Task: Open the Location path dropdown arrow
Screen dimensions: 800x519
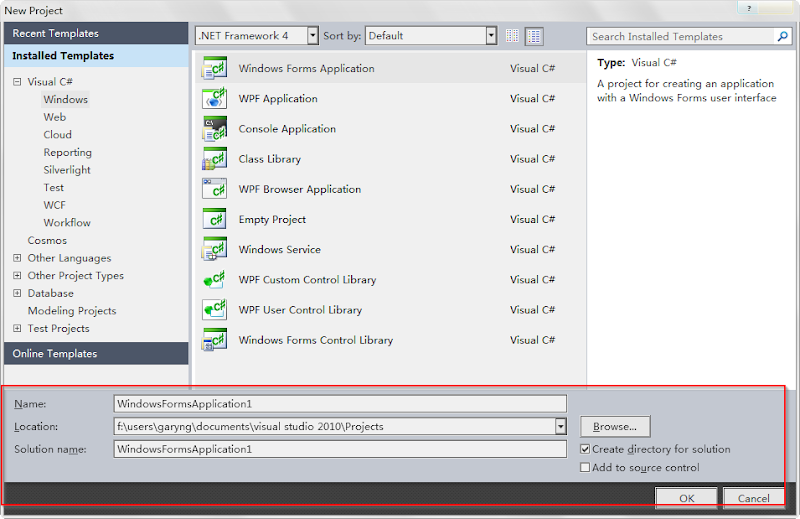Action: click(560, 426)
